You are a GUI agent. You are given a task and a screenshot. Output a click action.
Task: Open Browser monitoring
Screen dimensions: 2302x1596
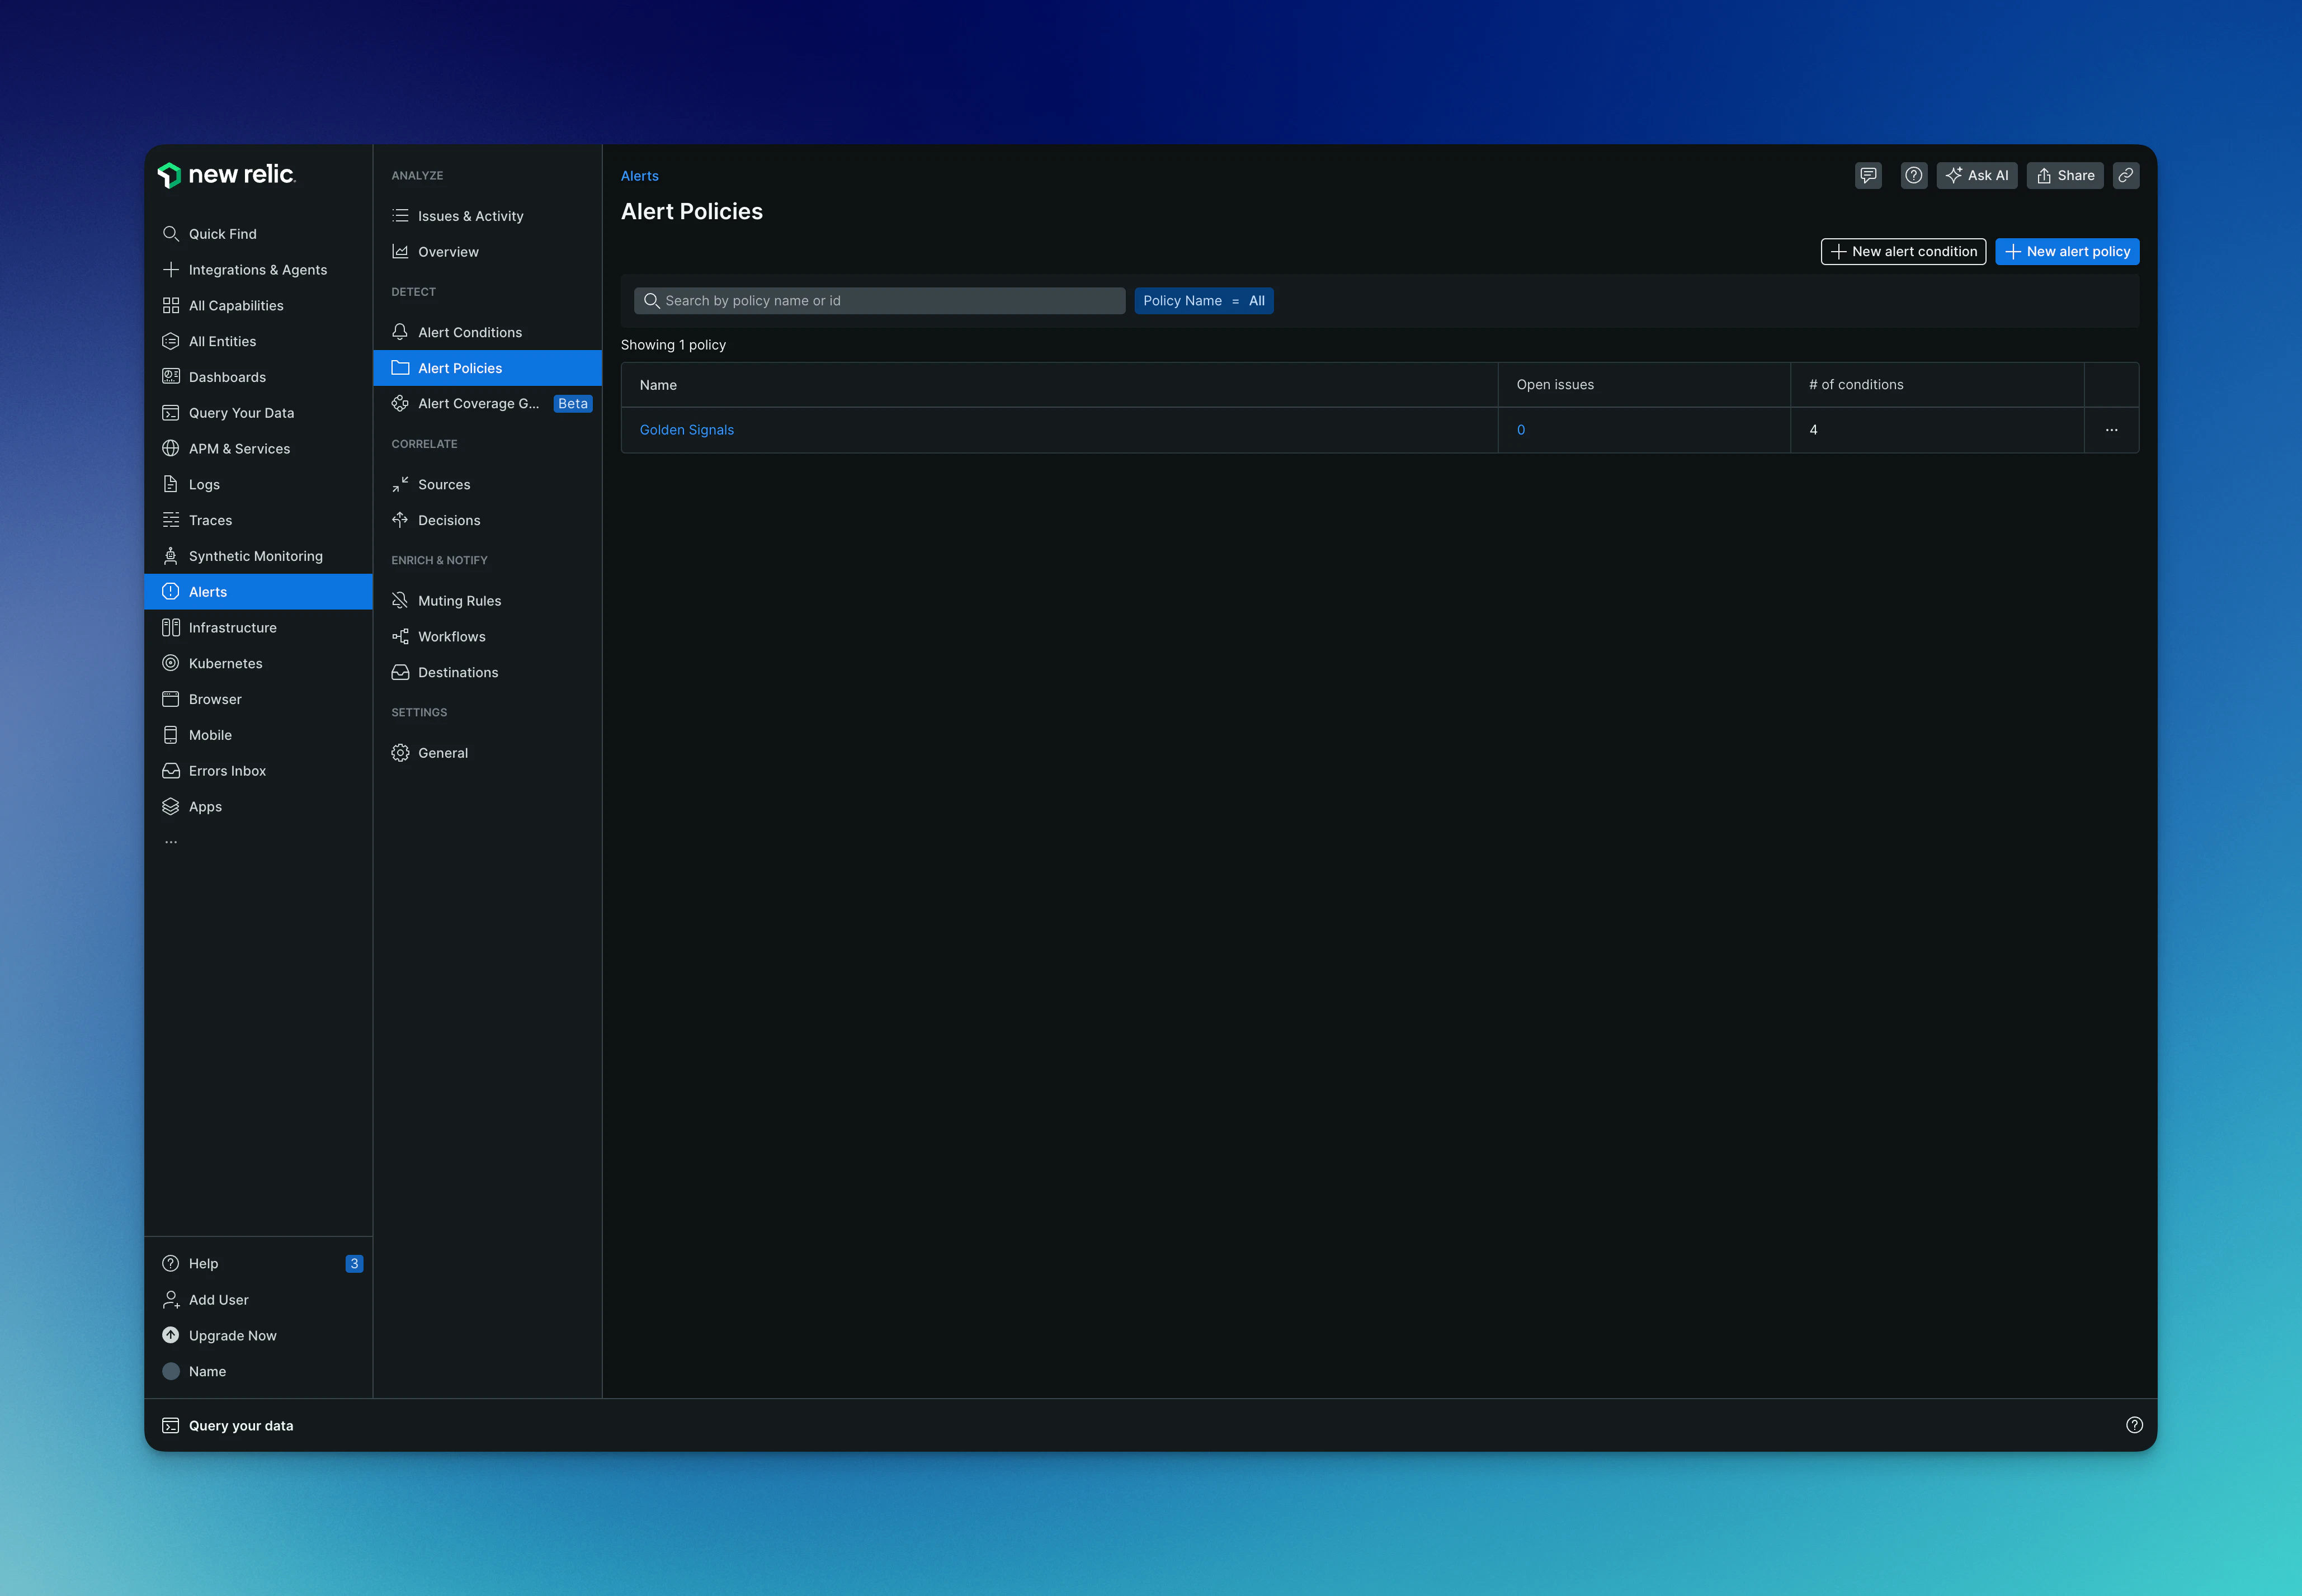pyautogui.click(x=258, y=700)
